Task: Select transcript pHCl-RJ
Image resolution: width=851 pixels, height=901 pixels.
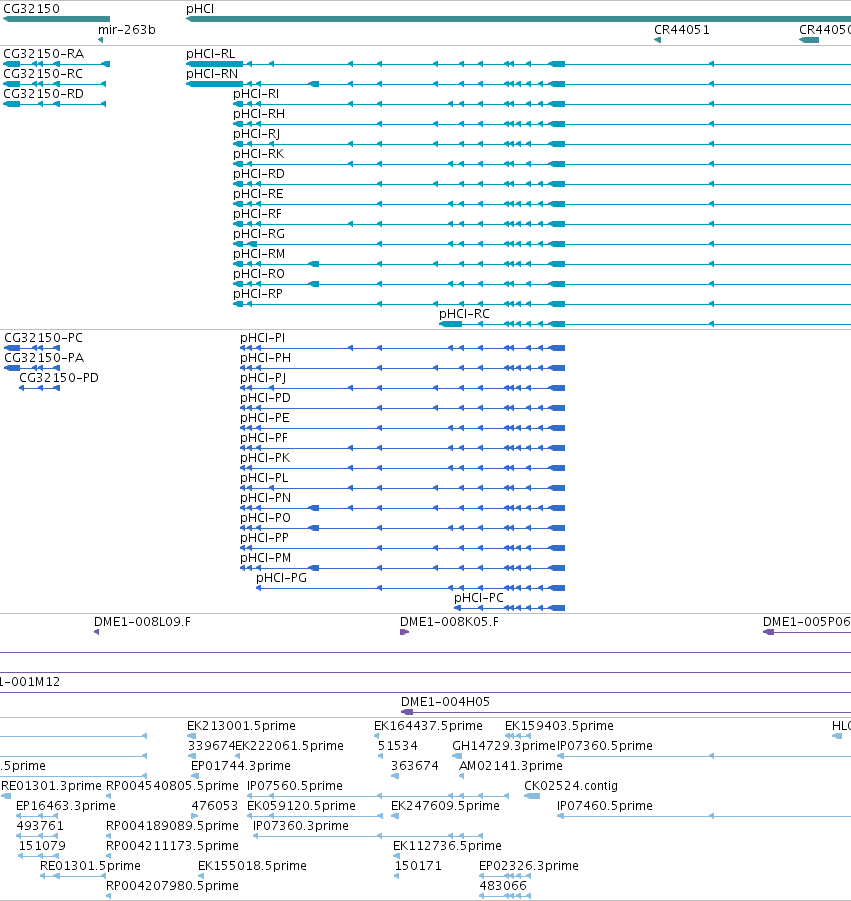Action: point(257,134)
